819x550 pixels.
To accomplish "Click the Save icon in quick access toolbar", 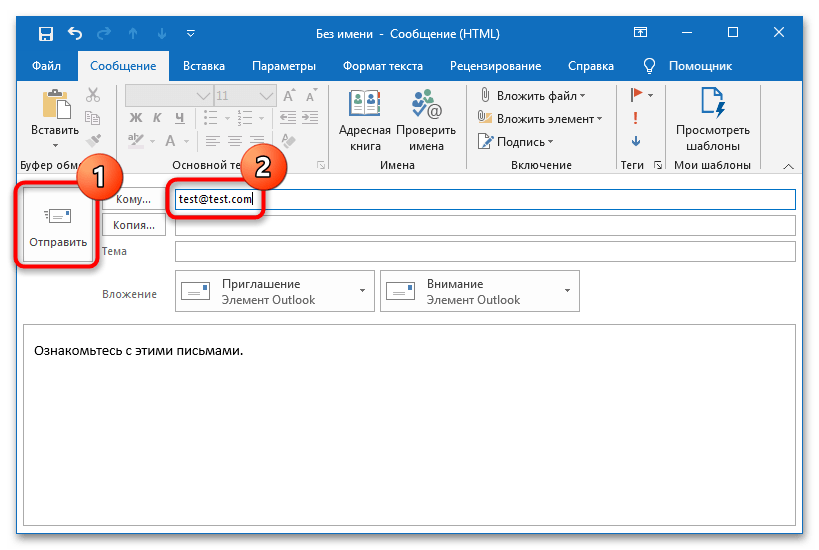I will 46,34.
